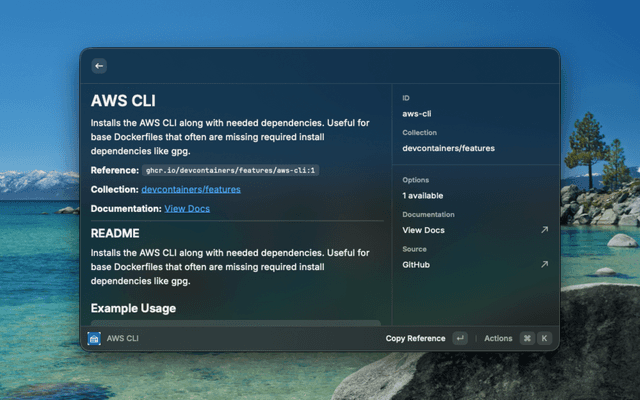Click the arrow icon beside GitHub source
This screenshot has height=400, width=640.
(x=544, y=265)
